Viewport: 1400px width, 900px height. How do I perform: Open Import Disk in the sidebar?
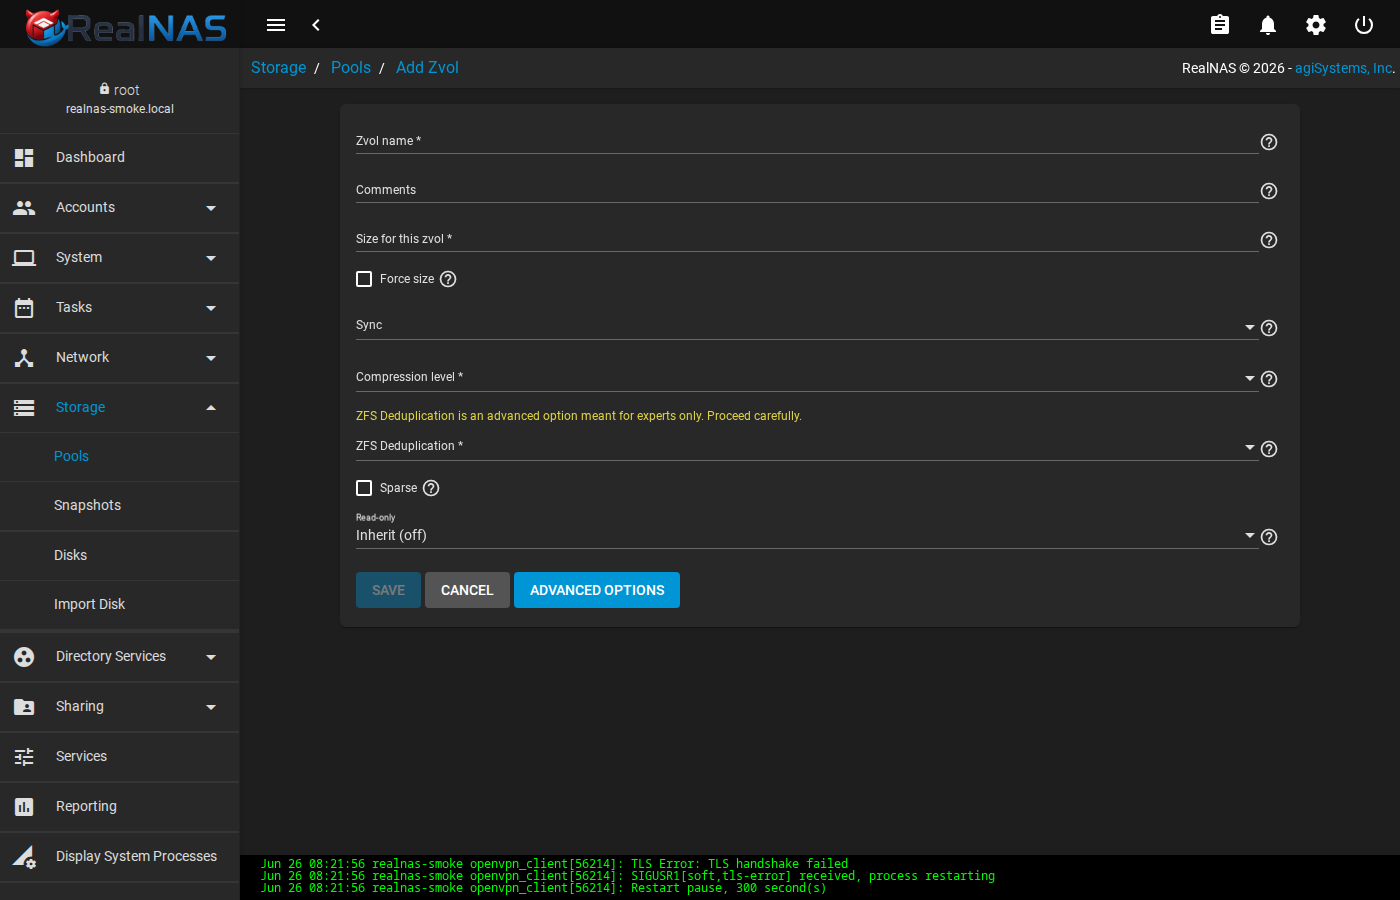(x=120, y=605)
